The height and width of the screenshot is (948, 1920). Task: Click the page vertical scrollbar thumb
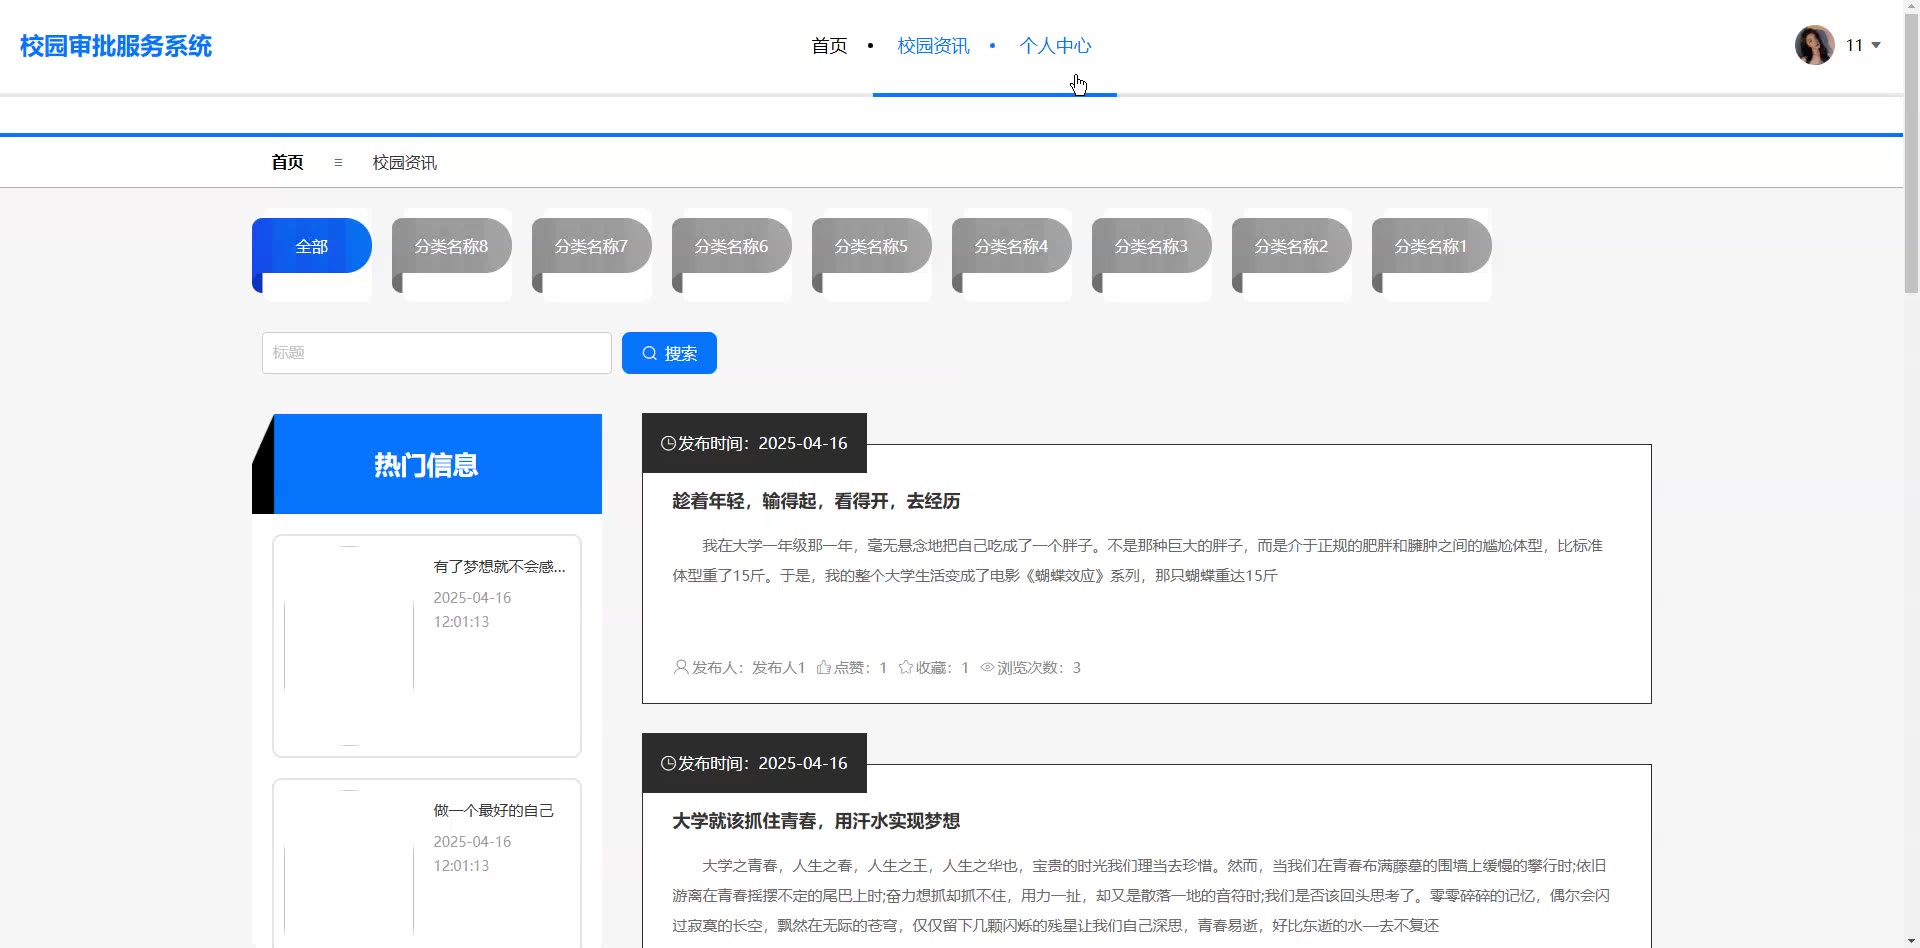pos(1911,150)
